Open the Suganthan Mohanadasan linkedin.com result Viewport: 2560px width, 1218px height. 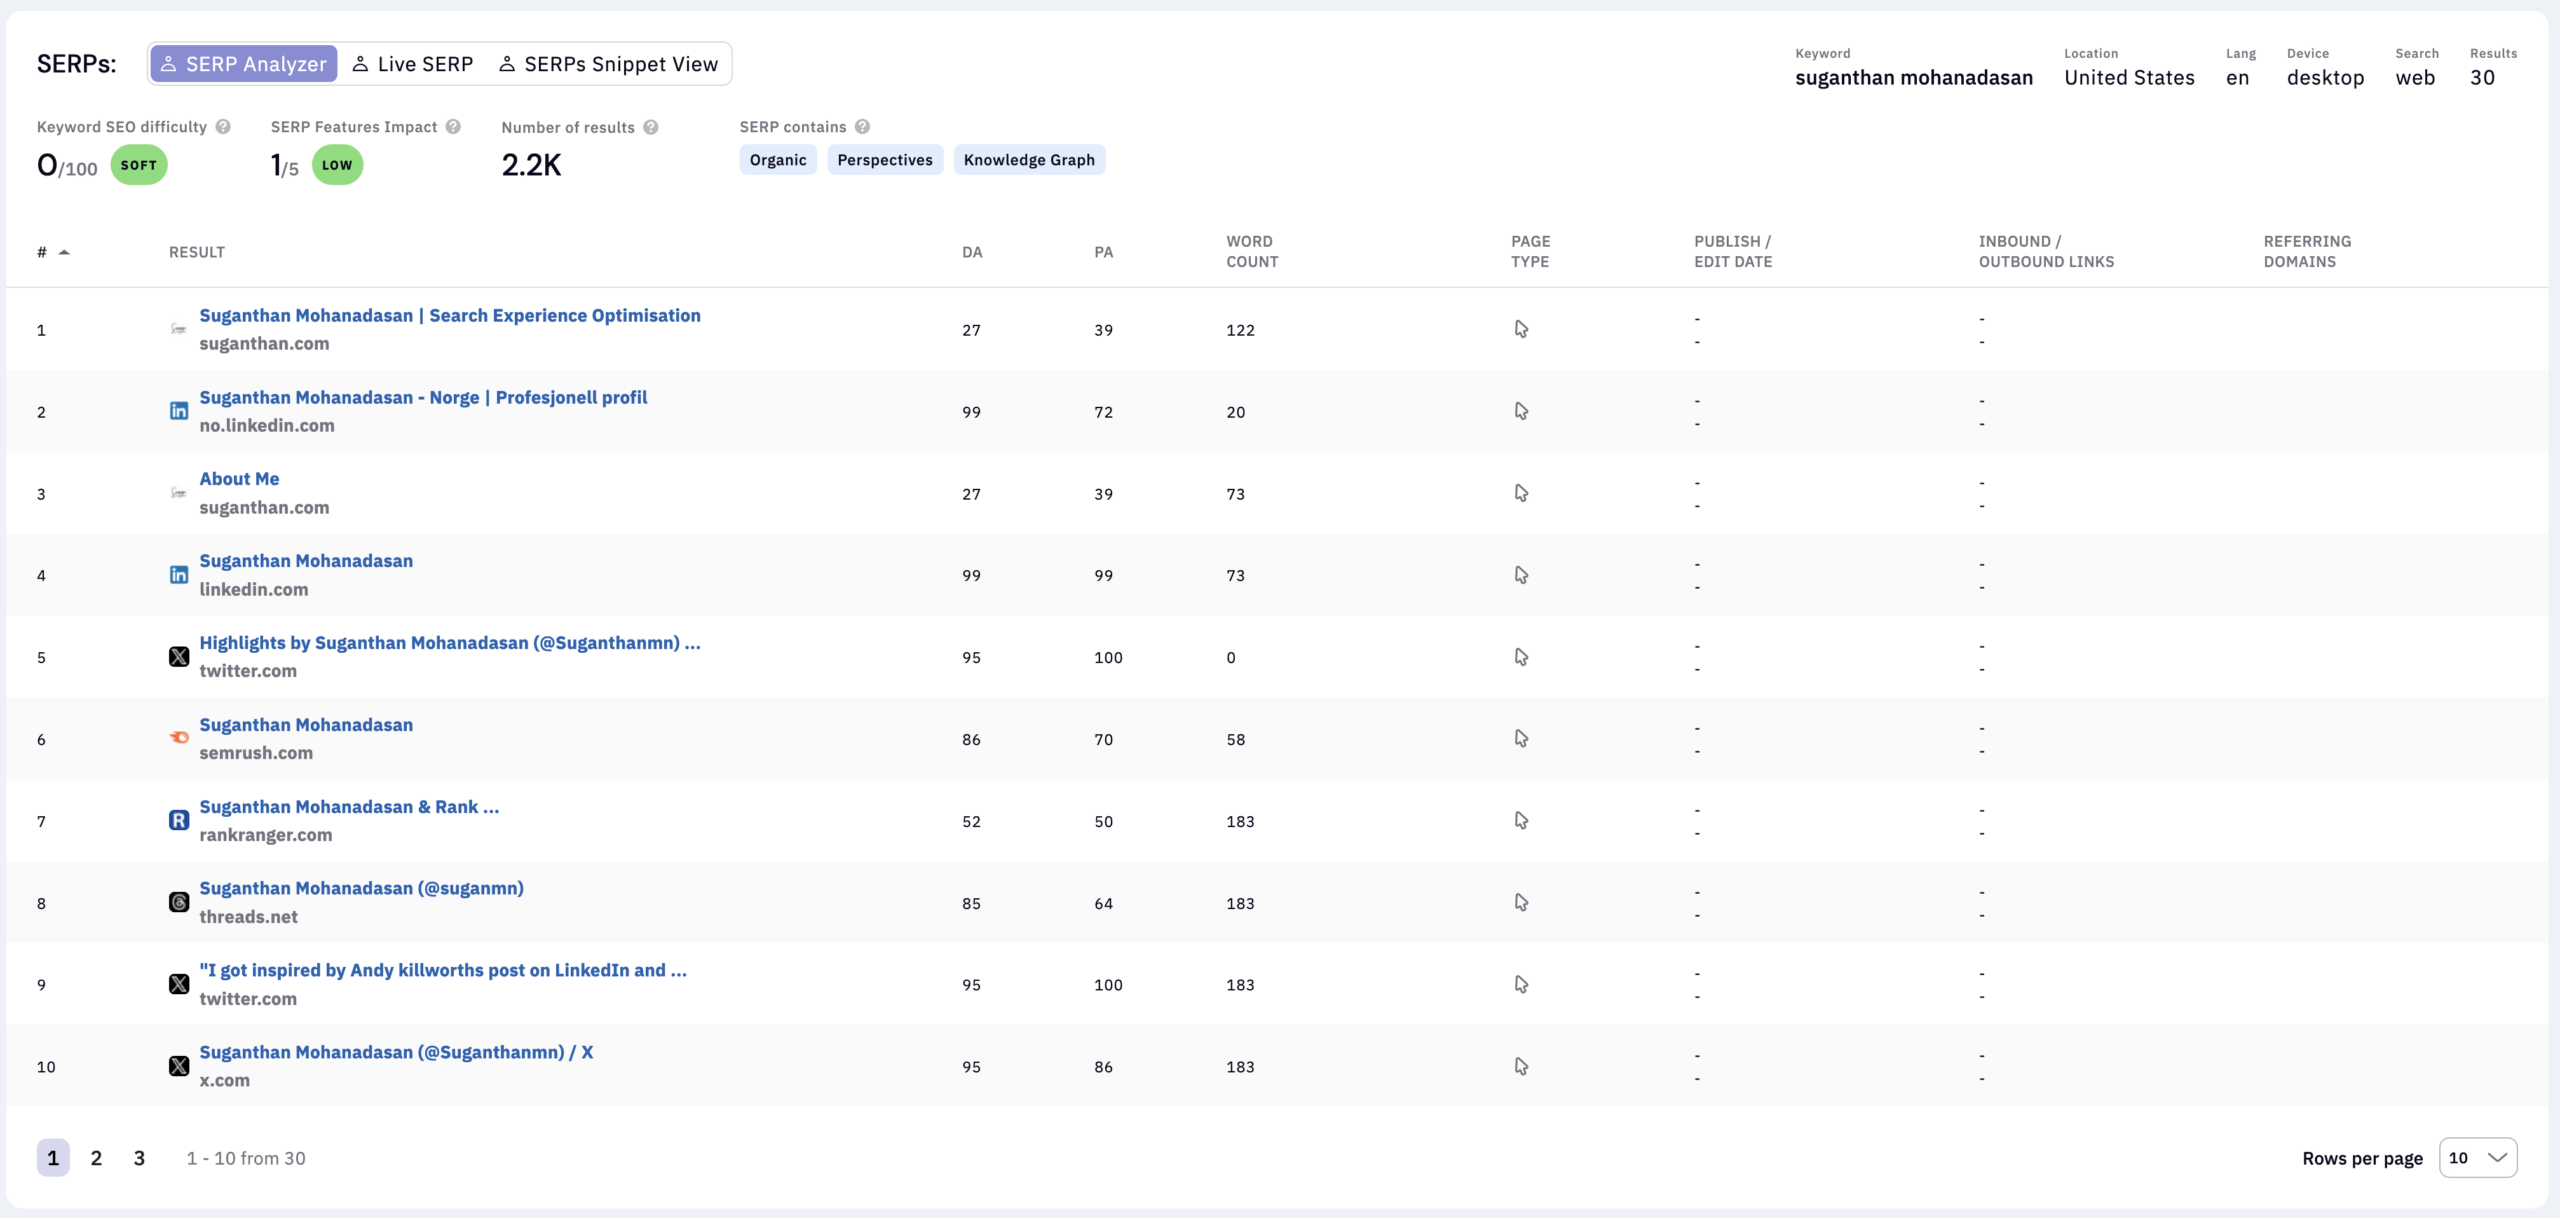306,560
